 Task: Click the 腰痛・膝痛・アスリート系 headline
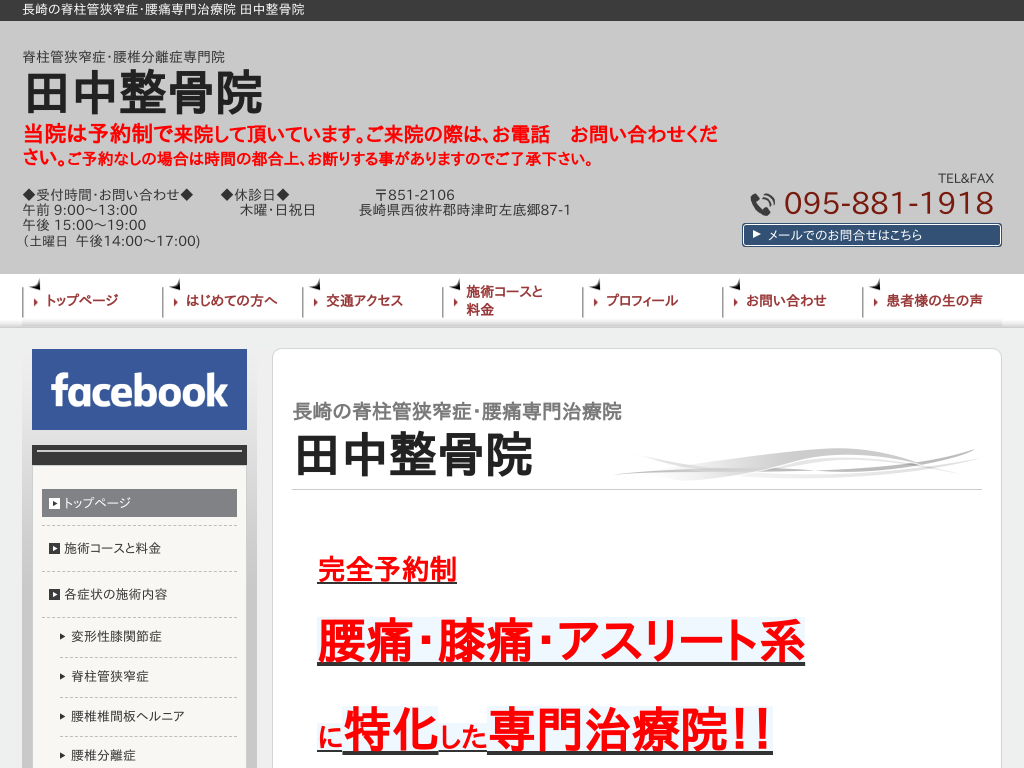(561, 641)
